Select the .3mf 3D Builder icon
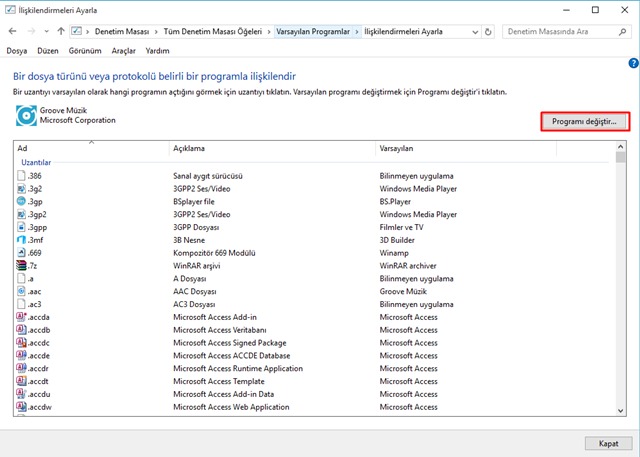Screen dimensions: 640x457 coord(21,240)
